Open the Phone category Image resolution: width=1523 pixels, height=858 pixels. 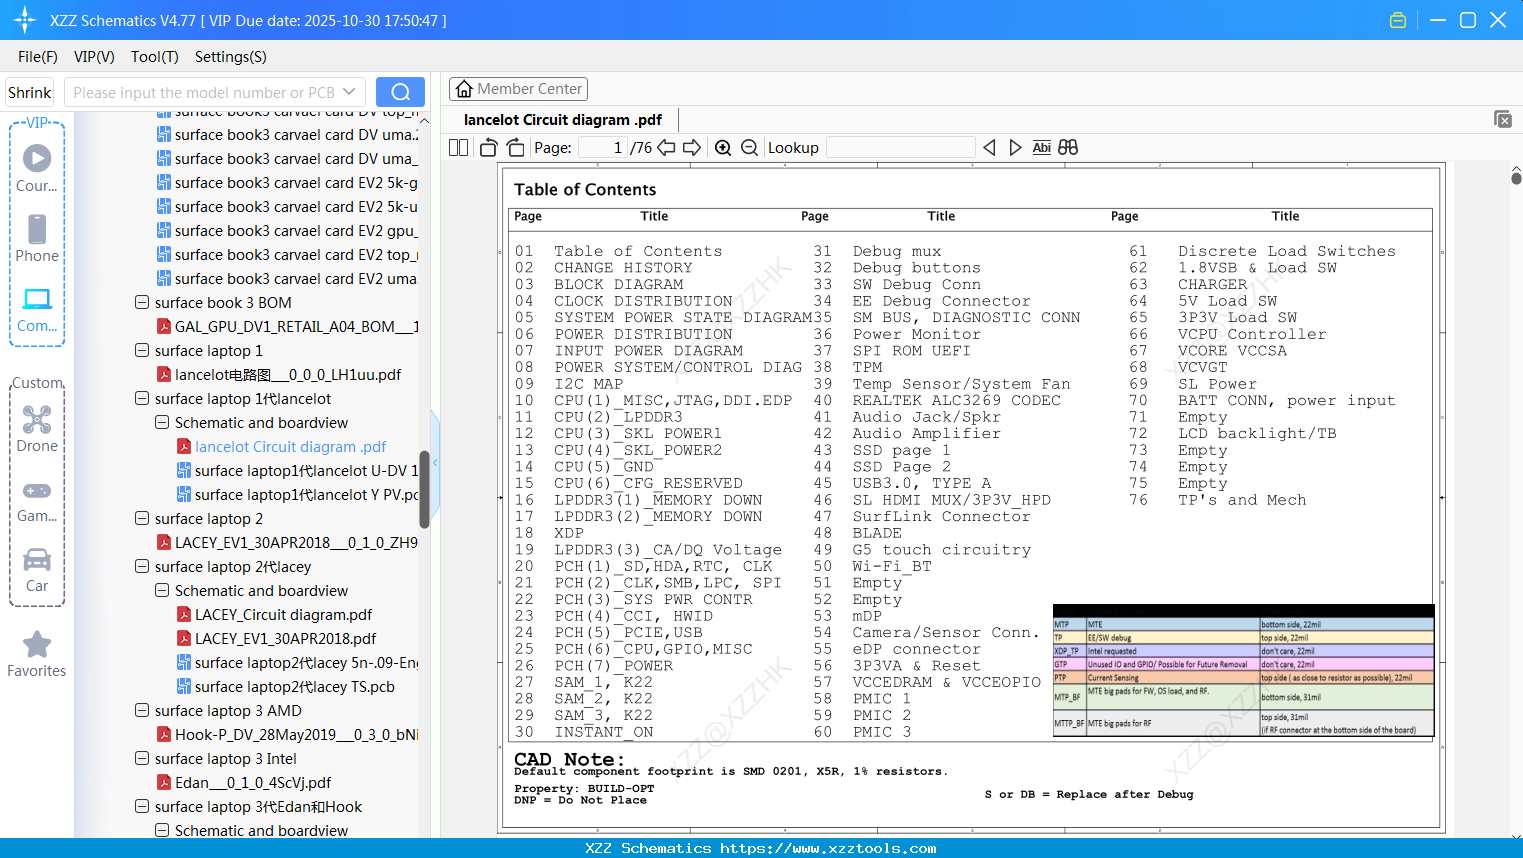pyautogui.click(x=37, y=238)
